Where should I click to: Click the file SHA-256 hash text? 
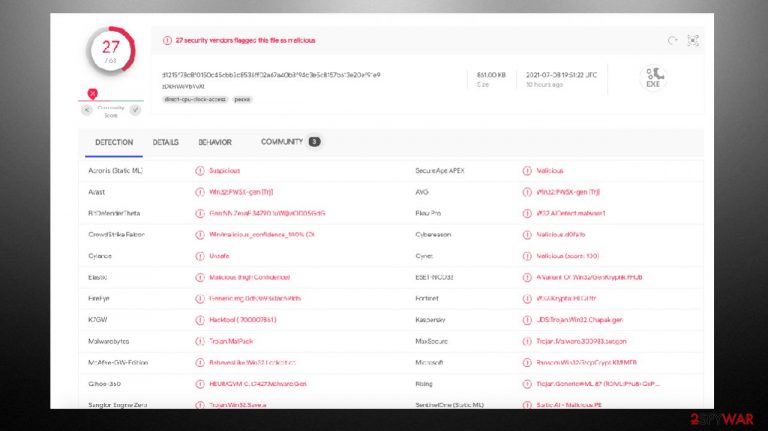[271, 75]
